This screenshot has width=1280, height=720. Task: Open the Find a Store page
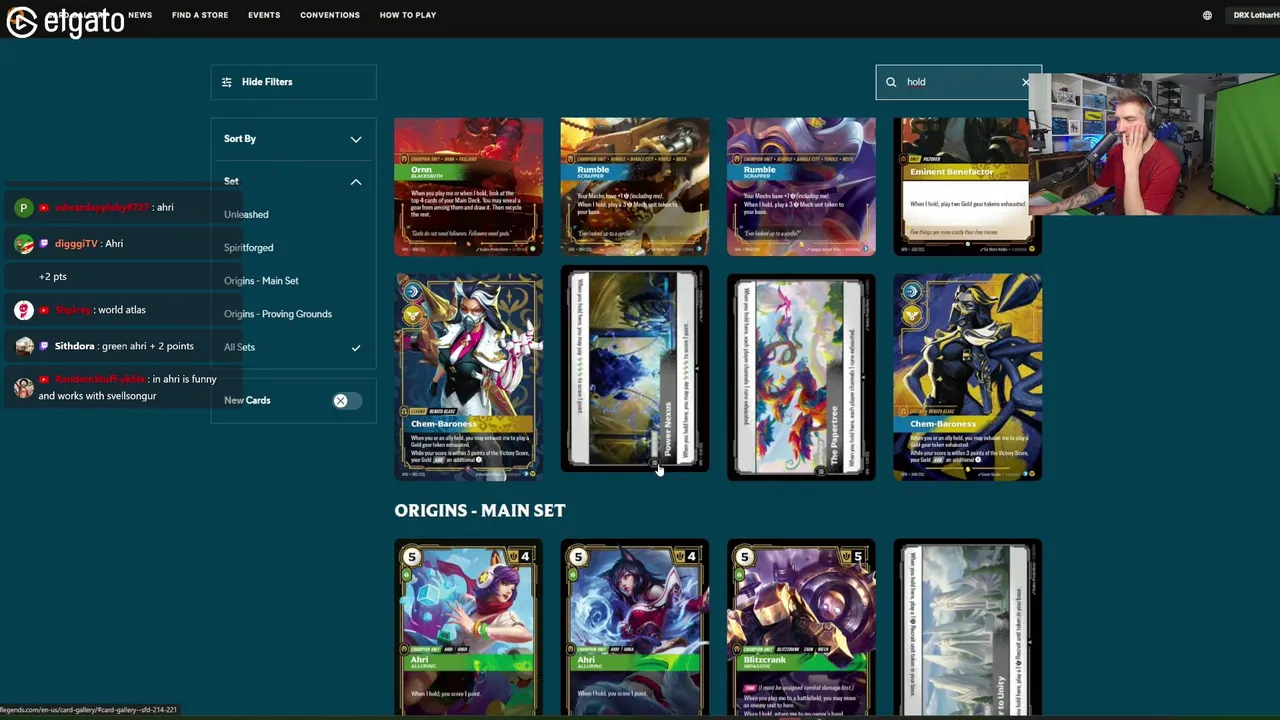(200, 15)
